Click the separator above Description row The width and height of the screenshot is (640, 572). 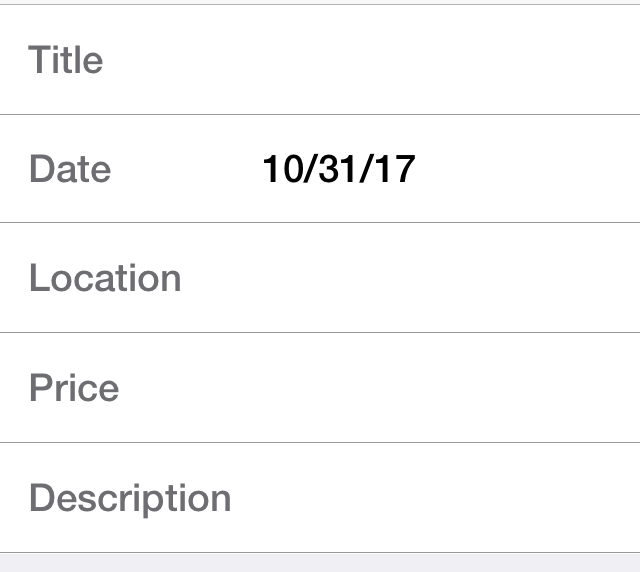(x=320, y=442)
